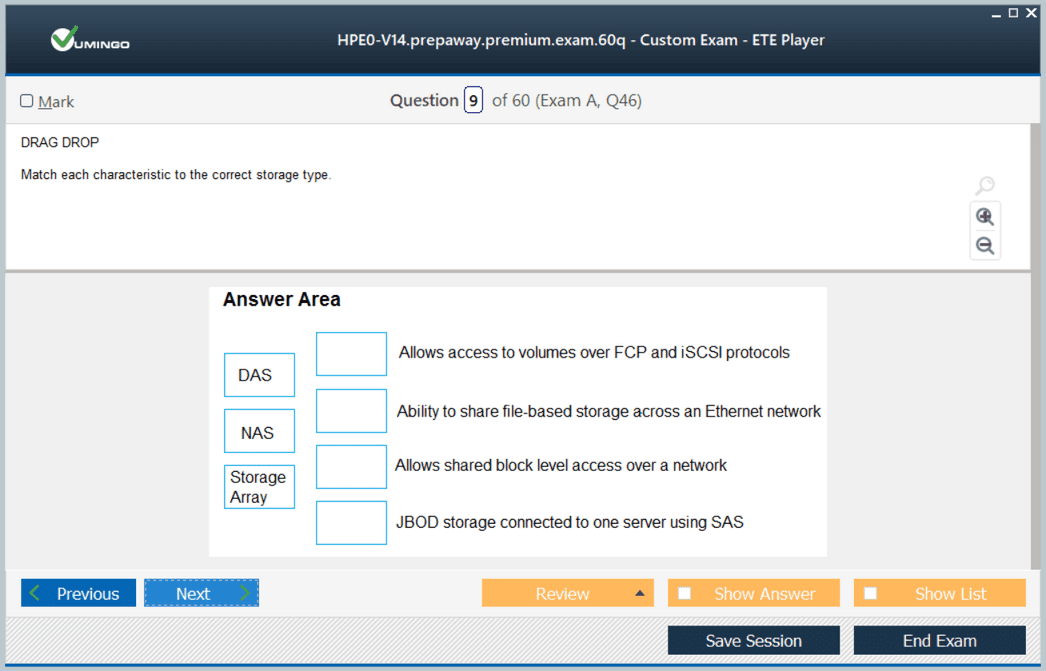Click drop box beside file-based storage Ethernet

click(x=352, y=411)
